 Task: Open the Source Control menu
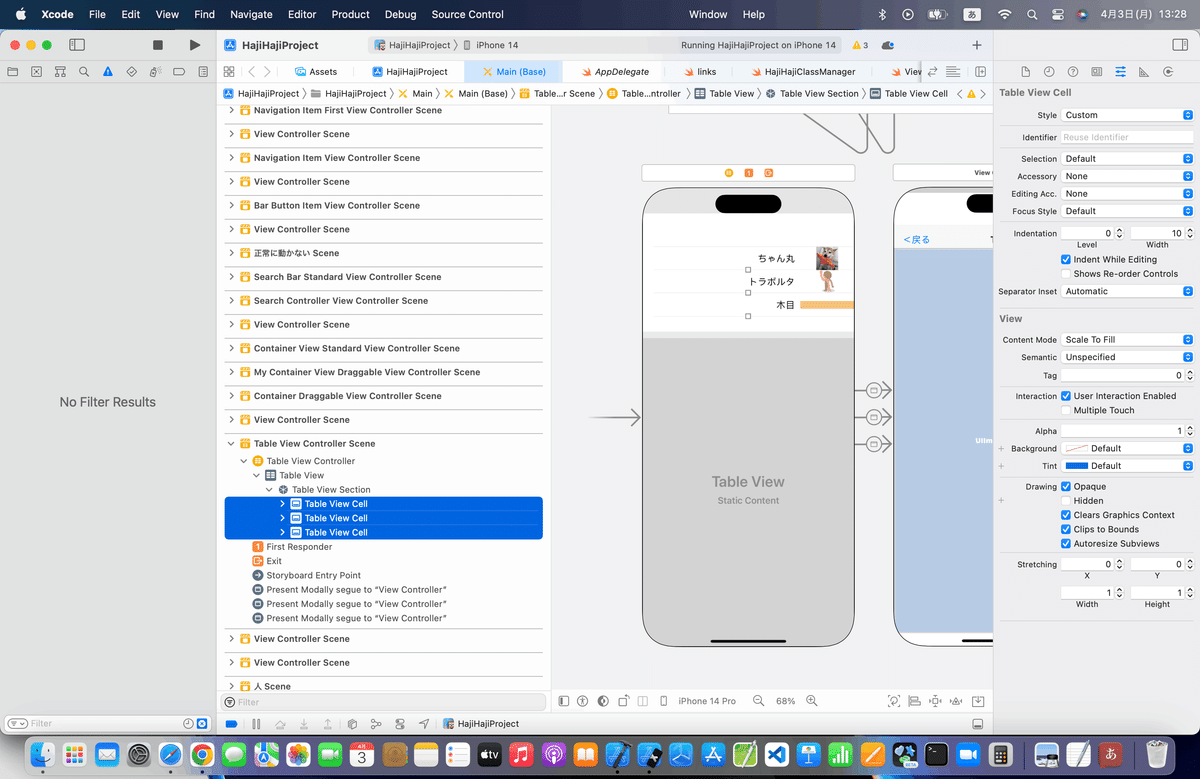point(467,14)
